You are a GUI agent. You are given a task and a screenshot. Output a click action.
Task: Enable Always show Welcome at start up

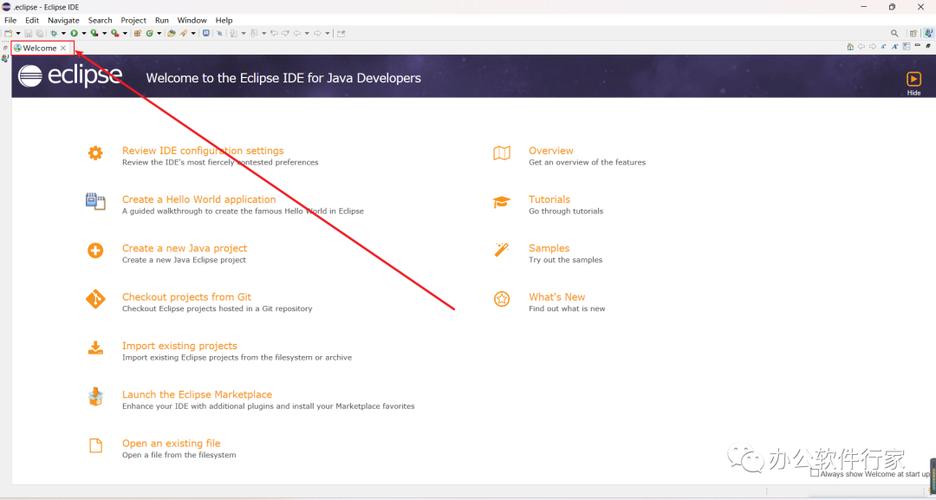pos(815,474)
